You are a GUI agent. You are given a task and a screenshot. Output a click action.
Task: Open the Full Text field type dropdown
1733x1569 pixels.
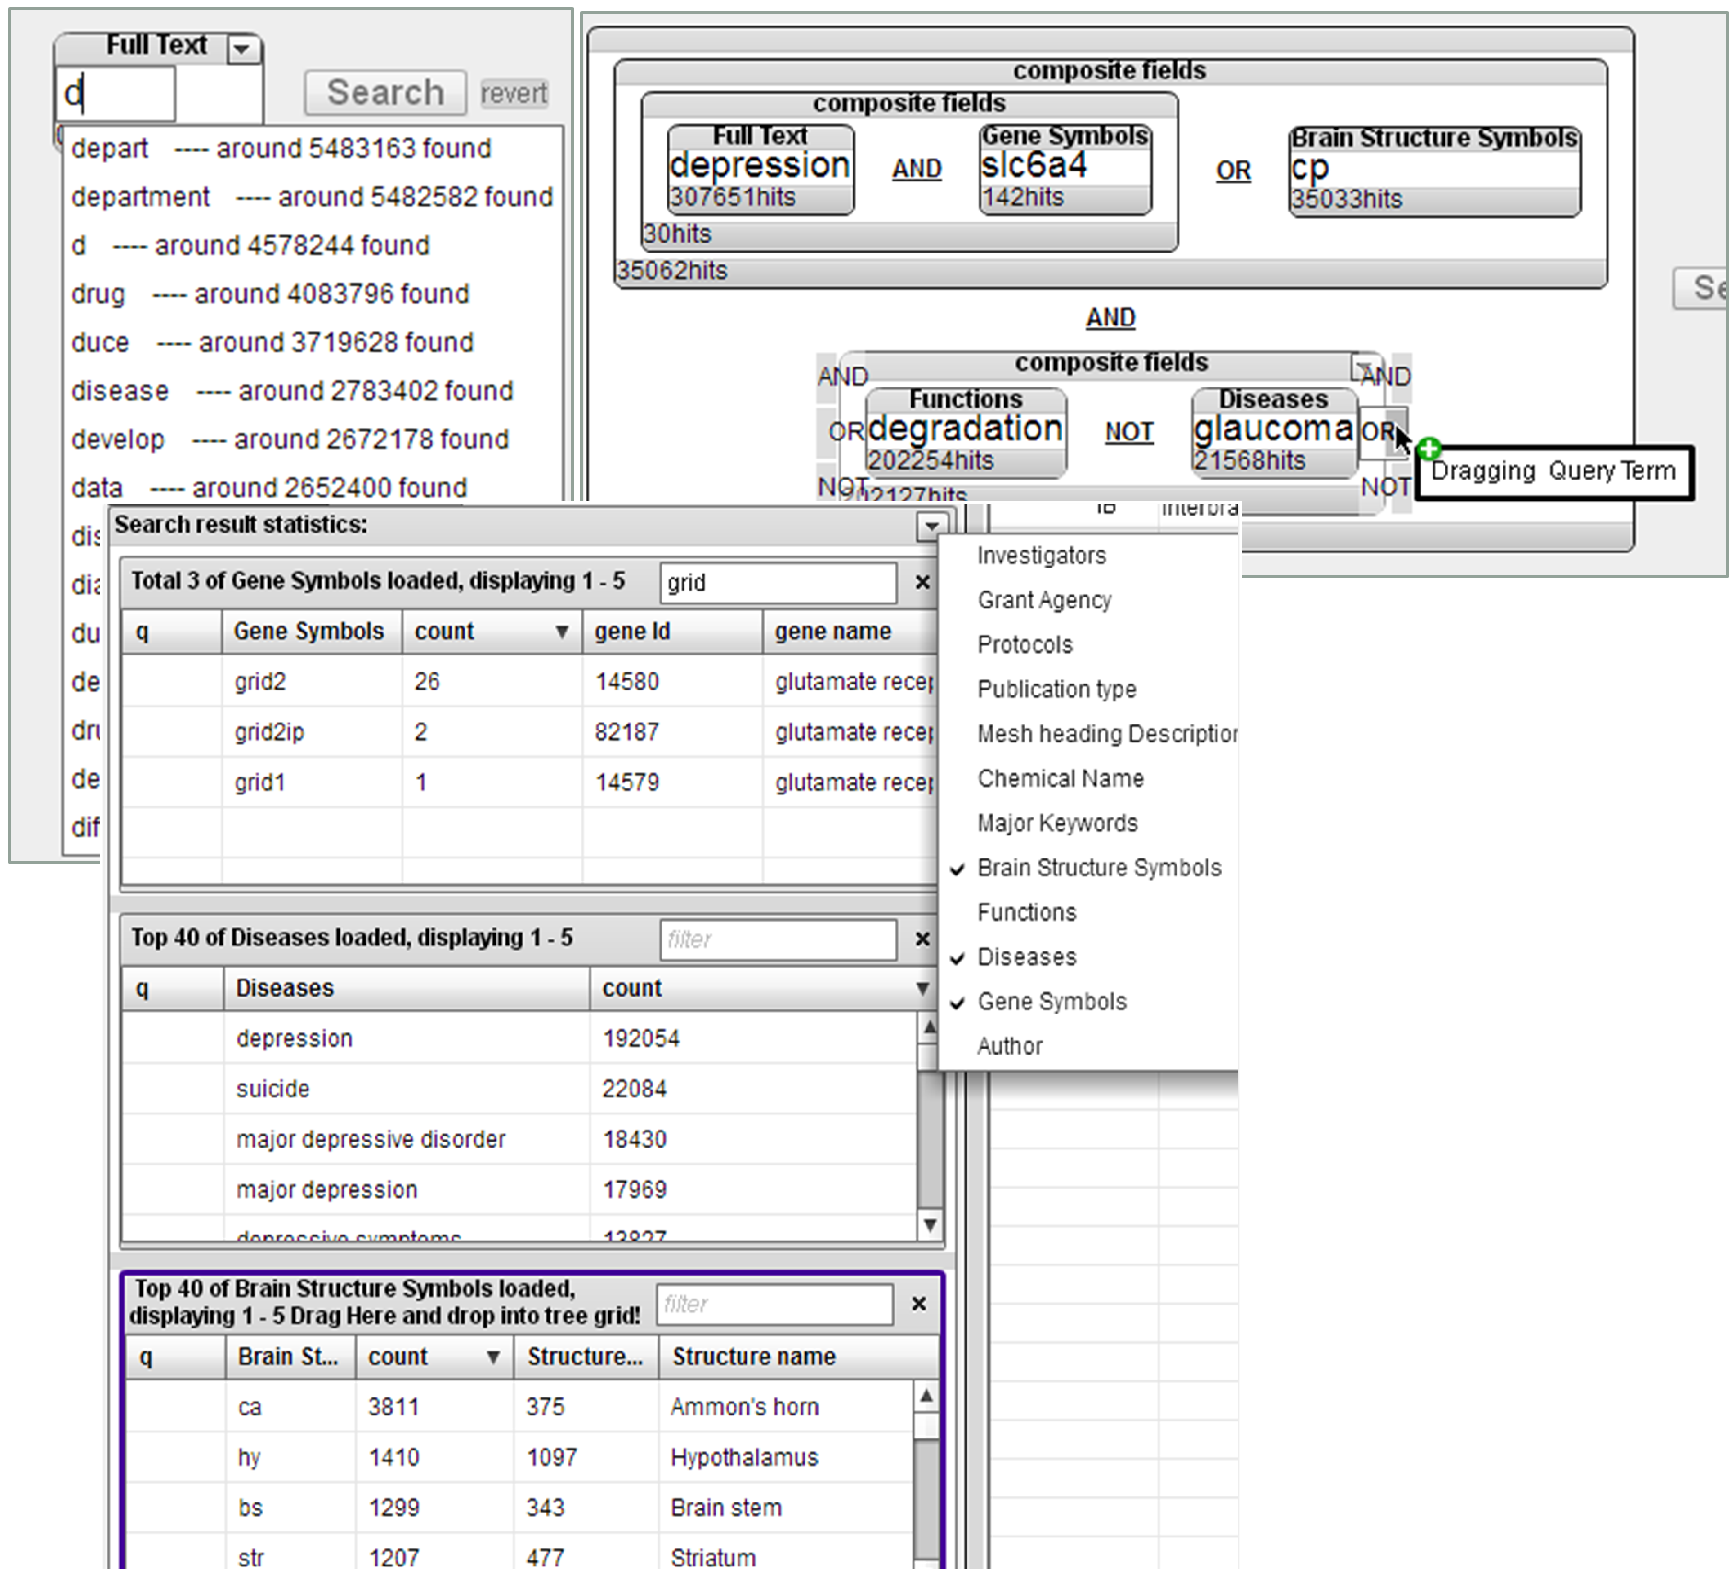pos(241,48)
